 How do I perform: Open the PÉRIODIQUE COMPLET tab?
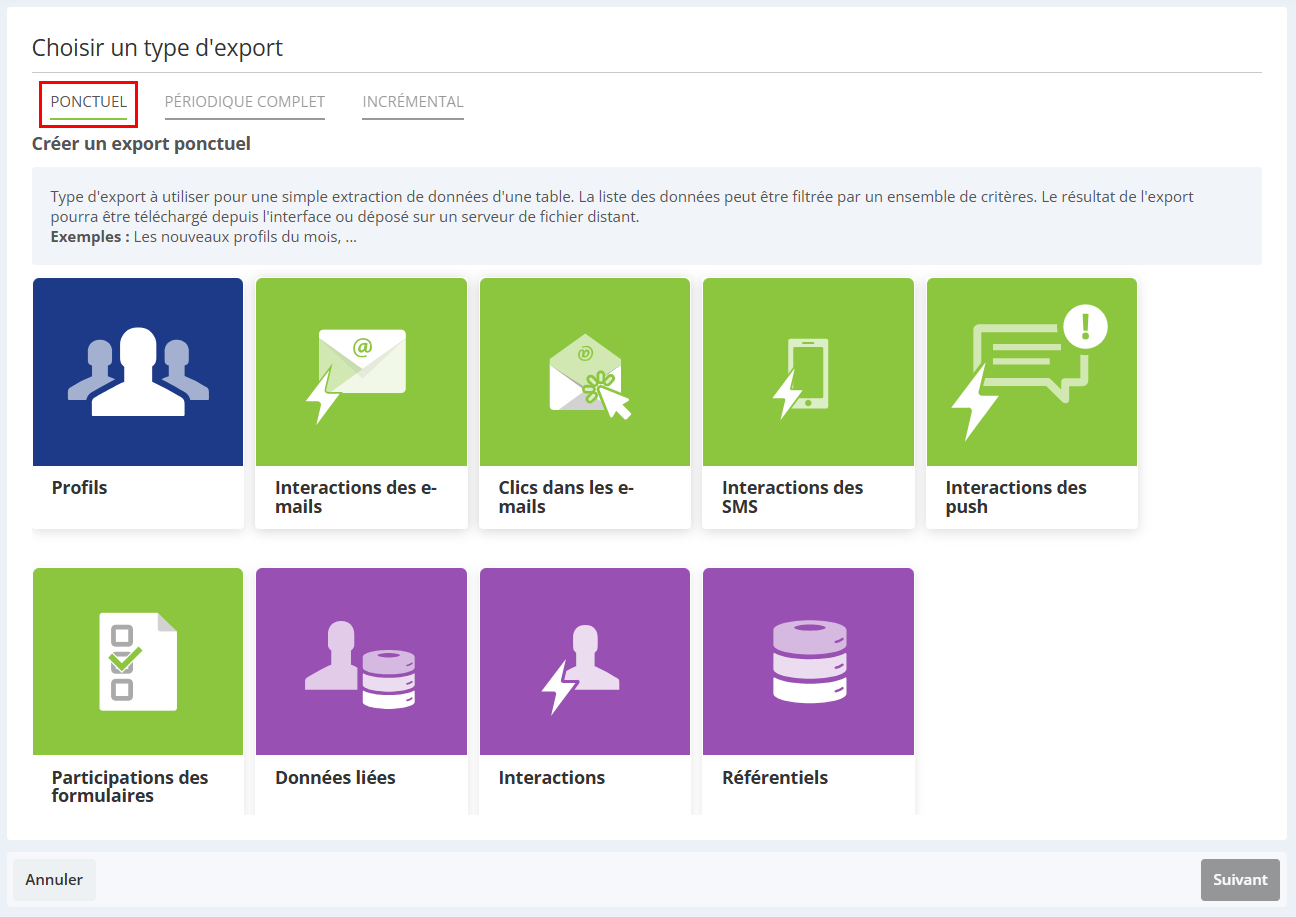tap(245, 102)
